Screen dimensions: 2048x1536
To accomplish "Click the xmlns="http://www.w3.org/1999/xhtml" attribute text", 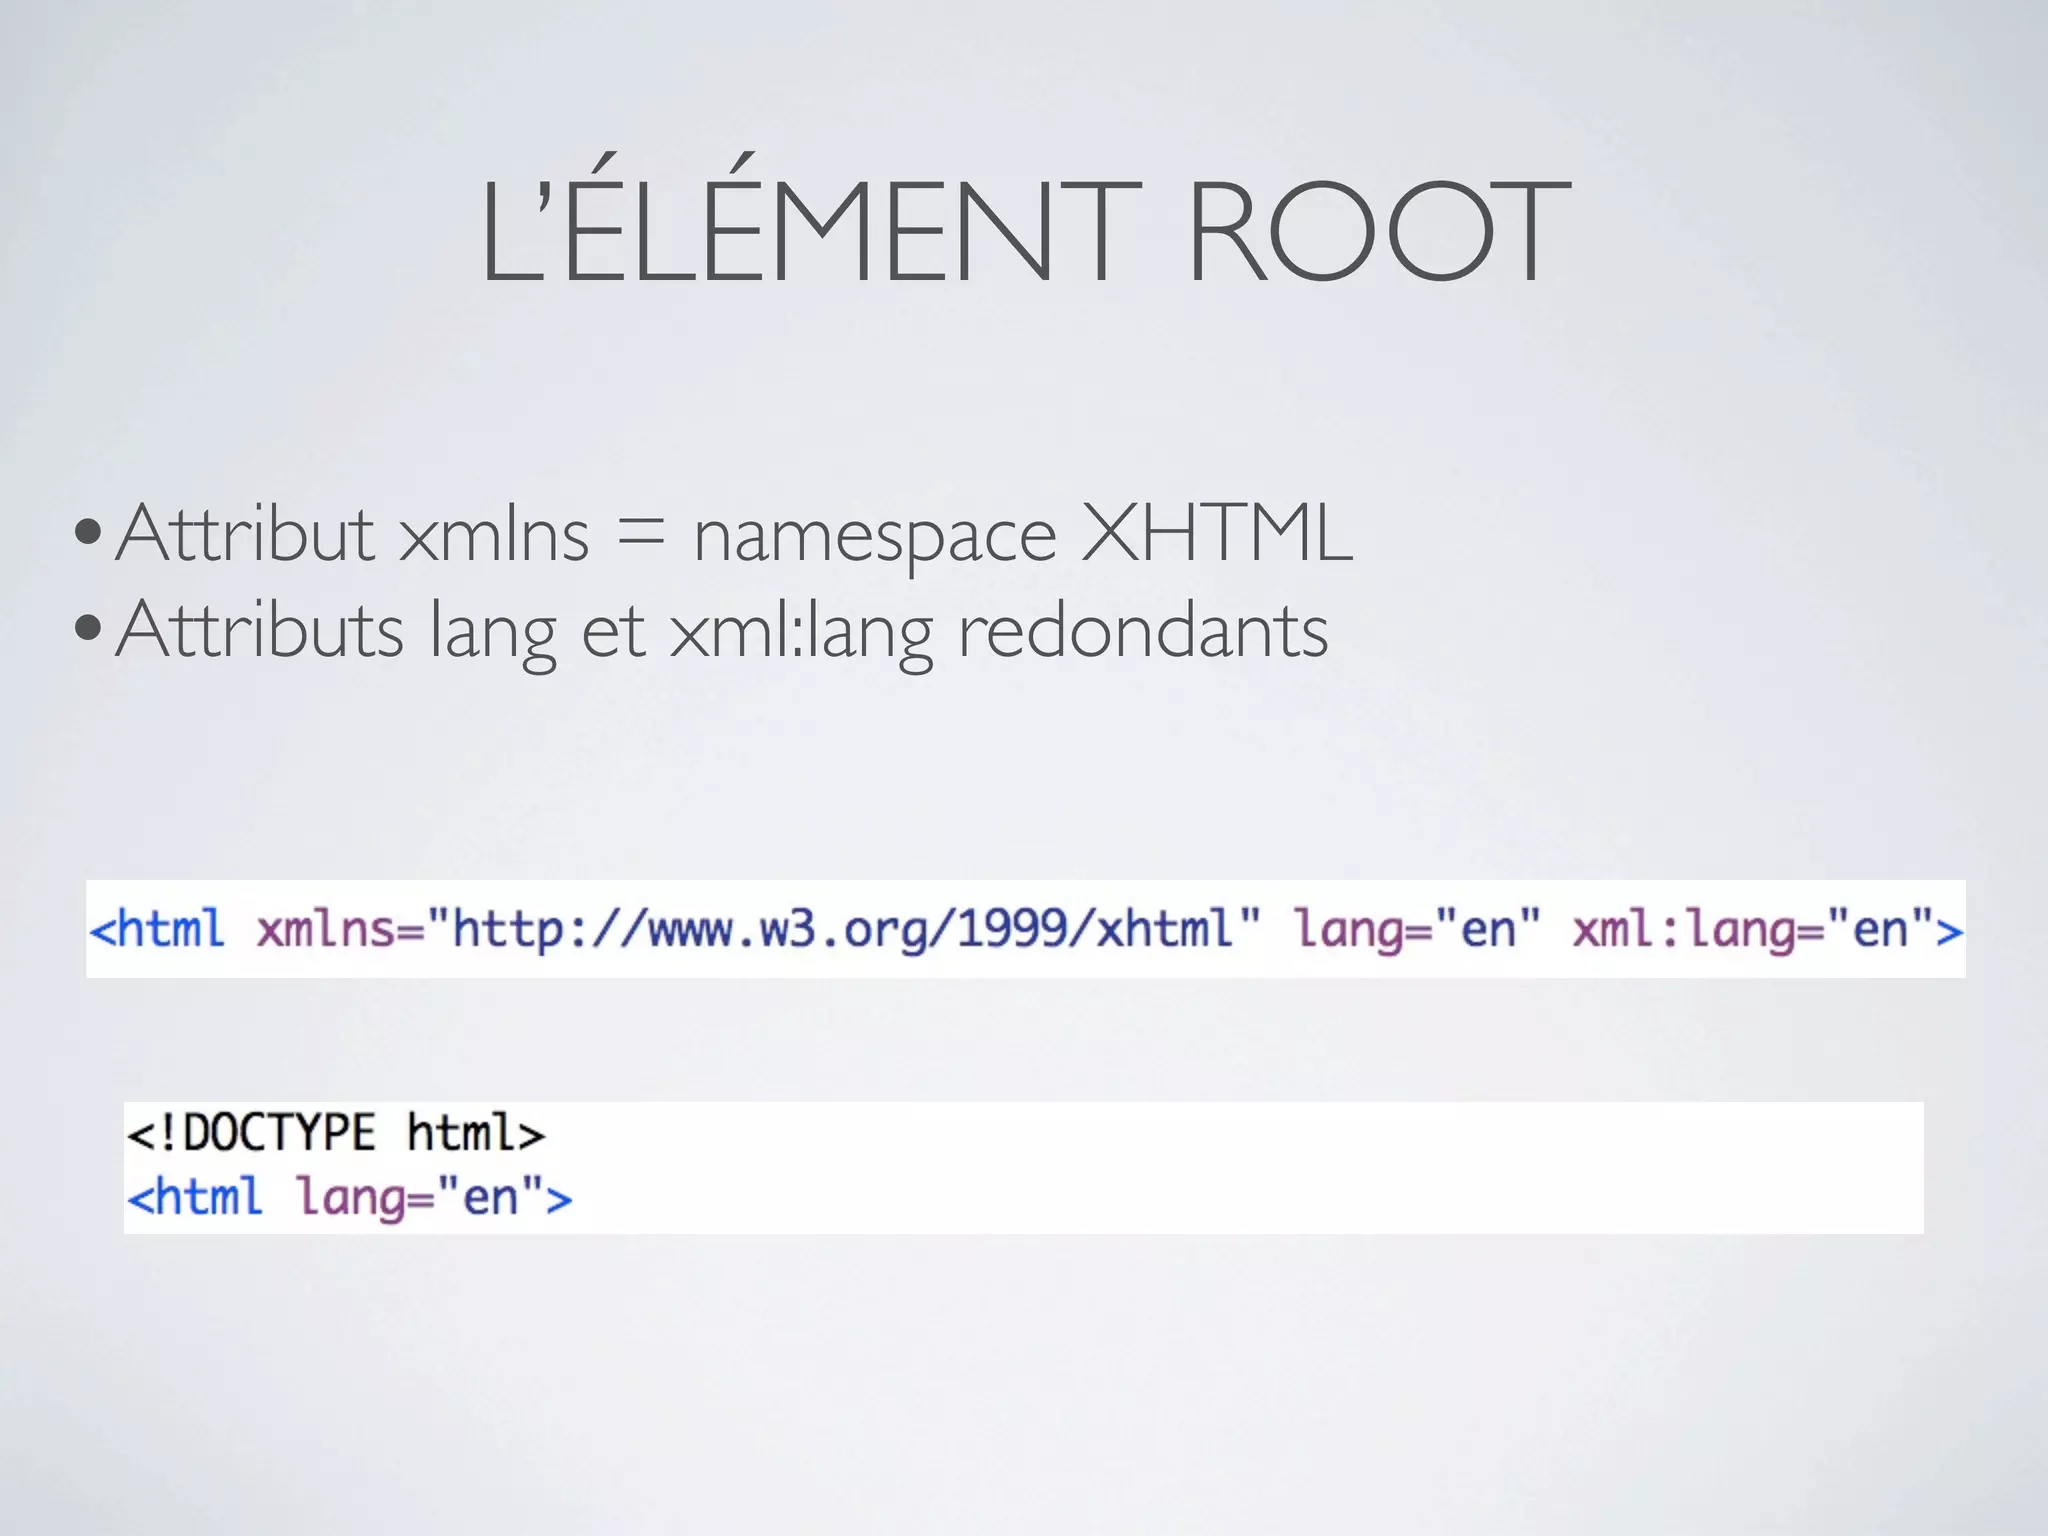I will [x=758, y=930].
